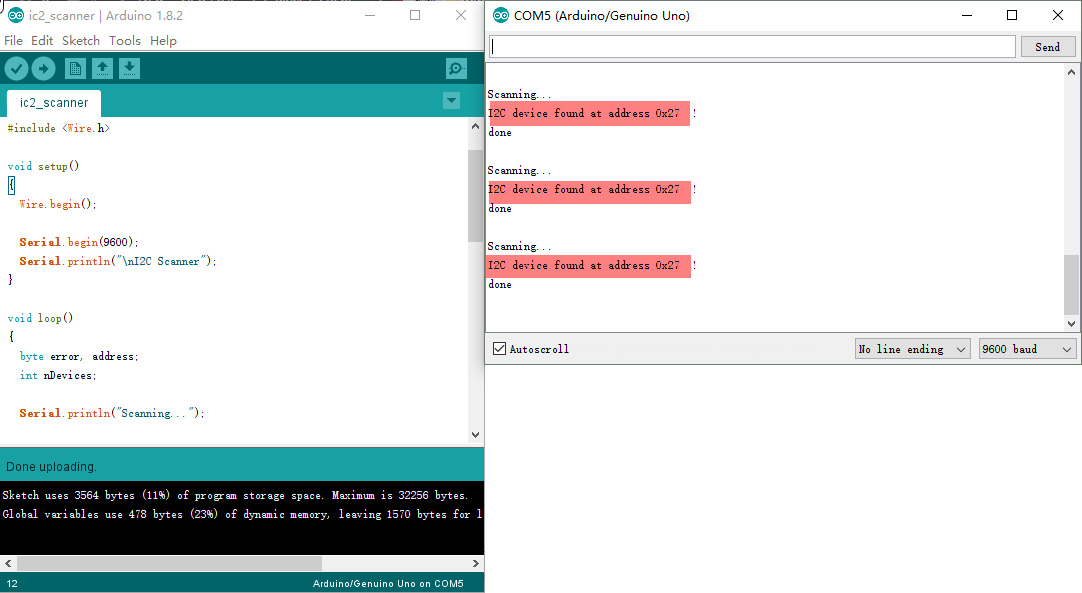The image size is (1082, 593).
Task: Minimize the COM5 serial monitor window
Action: 967,15
